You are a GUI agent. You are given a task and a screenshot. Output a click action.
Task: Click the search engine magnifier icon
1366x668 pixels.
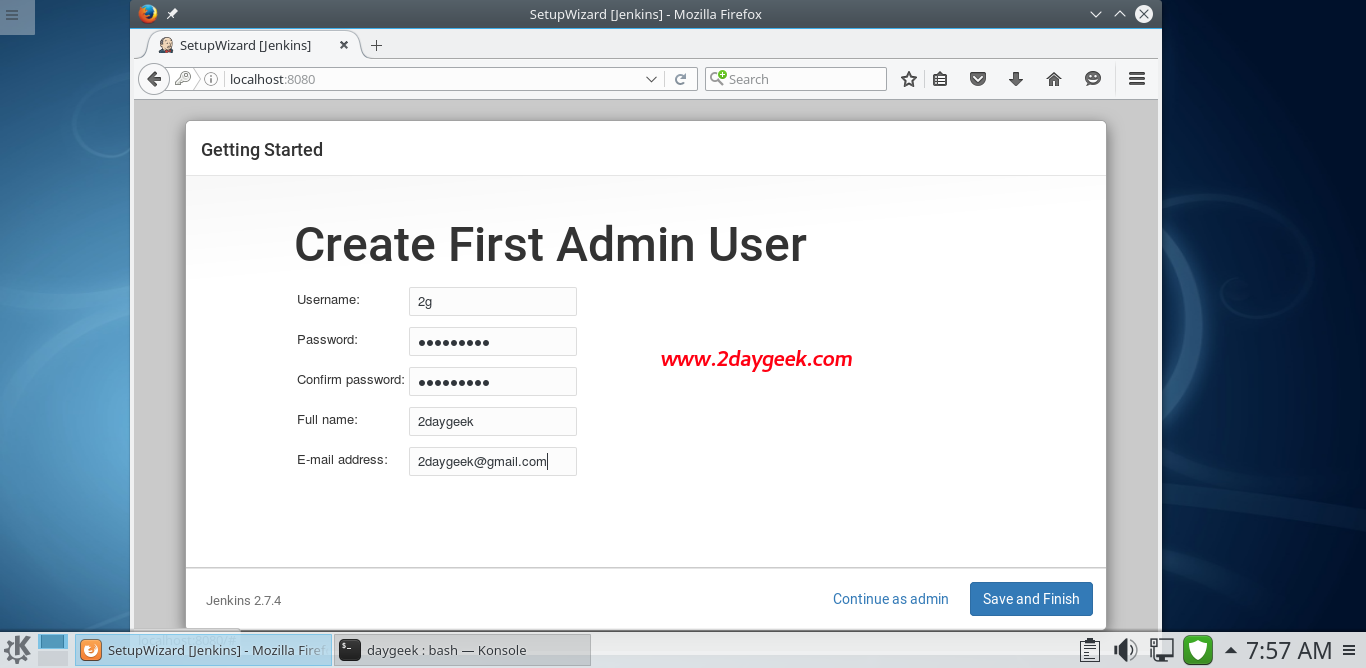click(717, 78)
